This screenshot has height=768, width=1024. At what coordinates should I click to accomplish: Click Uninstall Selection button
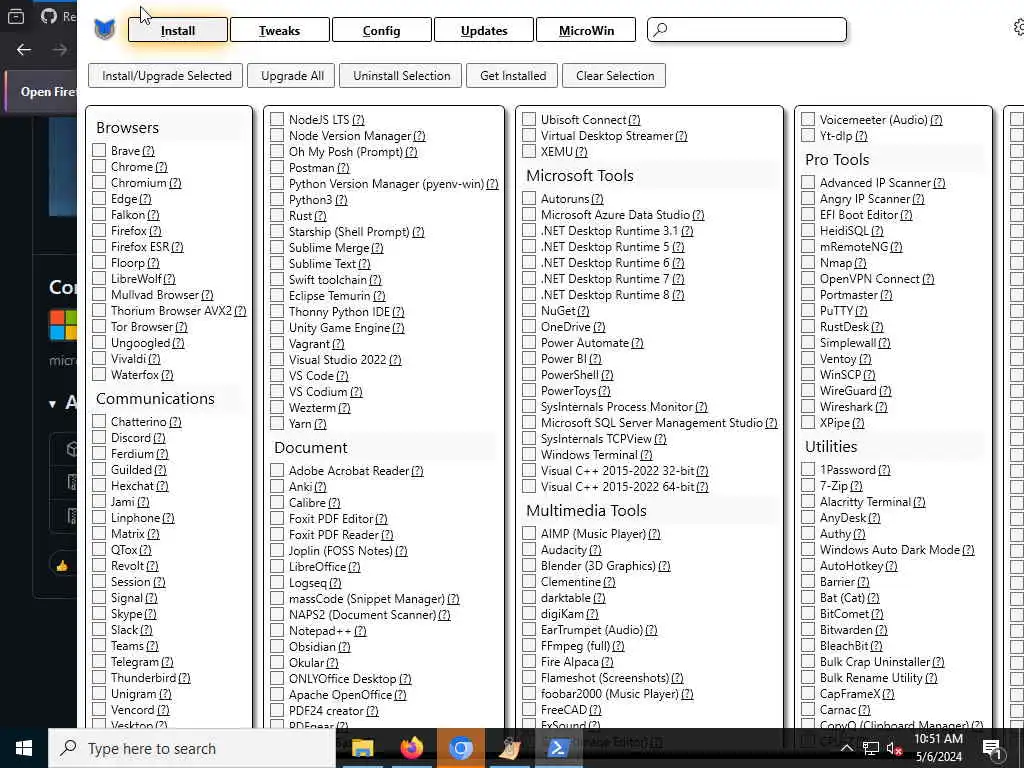(x=401, y=75)
